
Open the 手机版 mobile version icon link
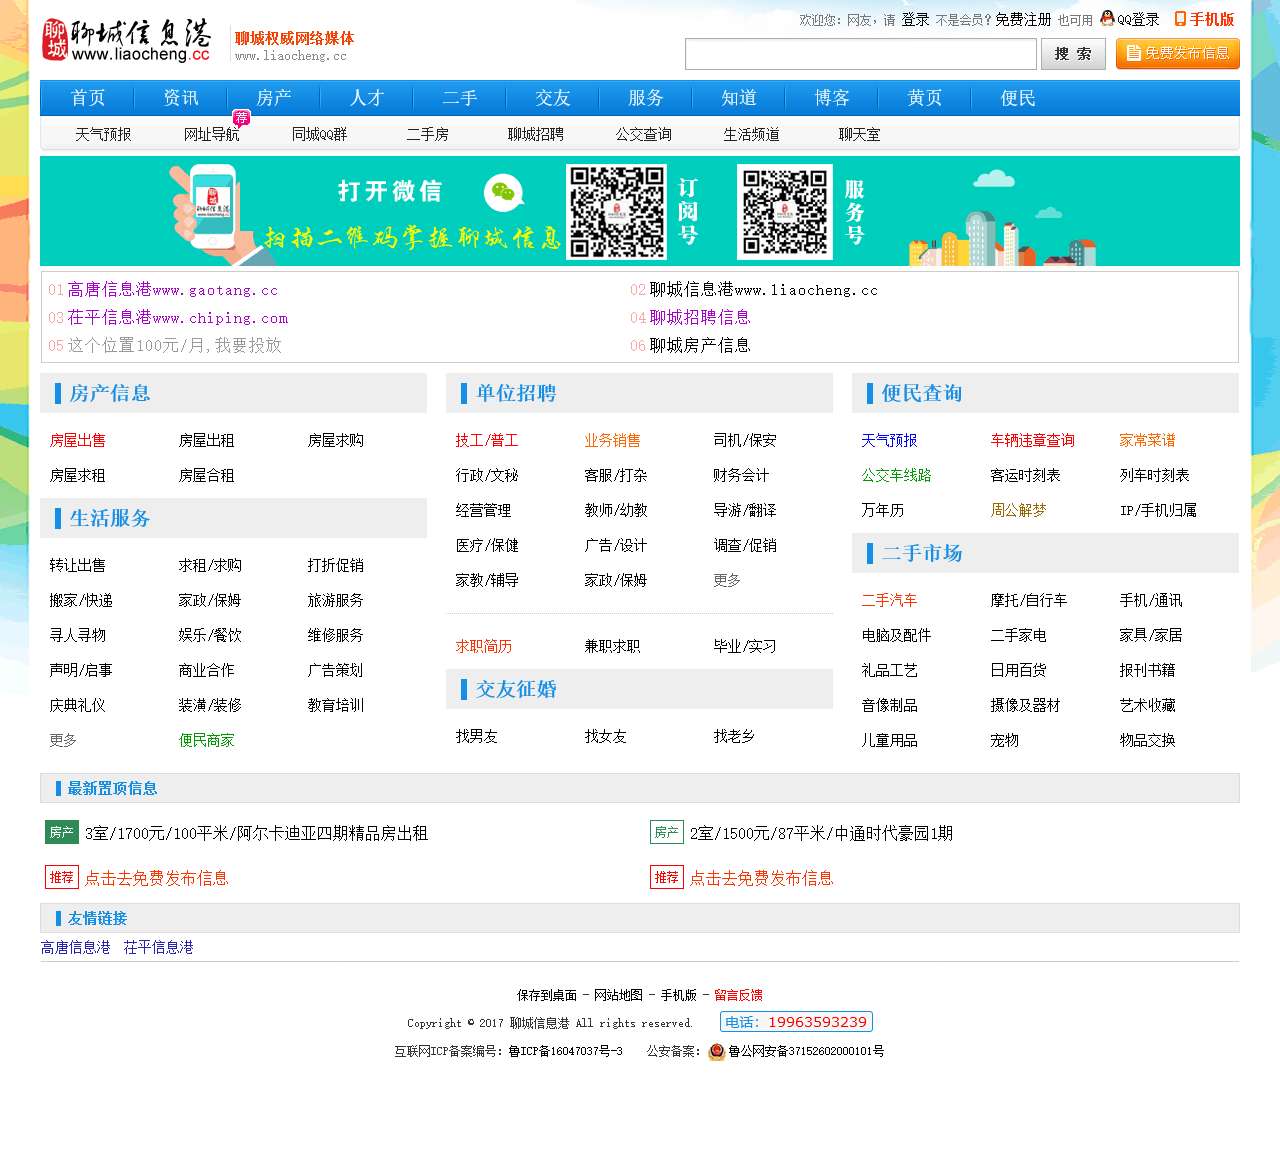pyautogui.click(x=1204, y=19)
